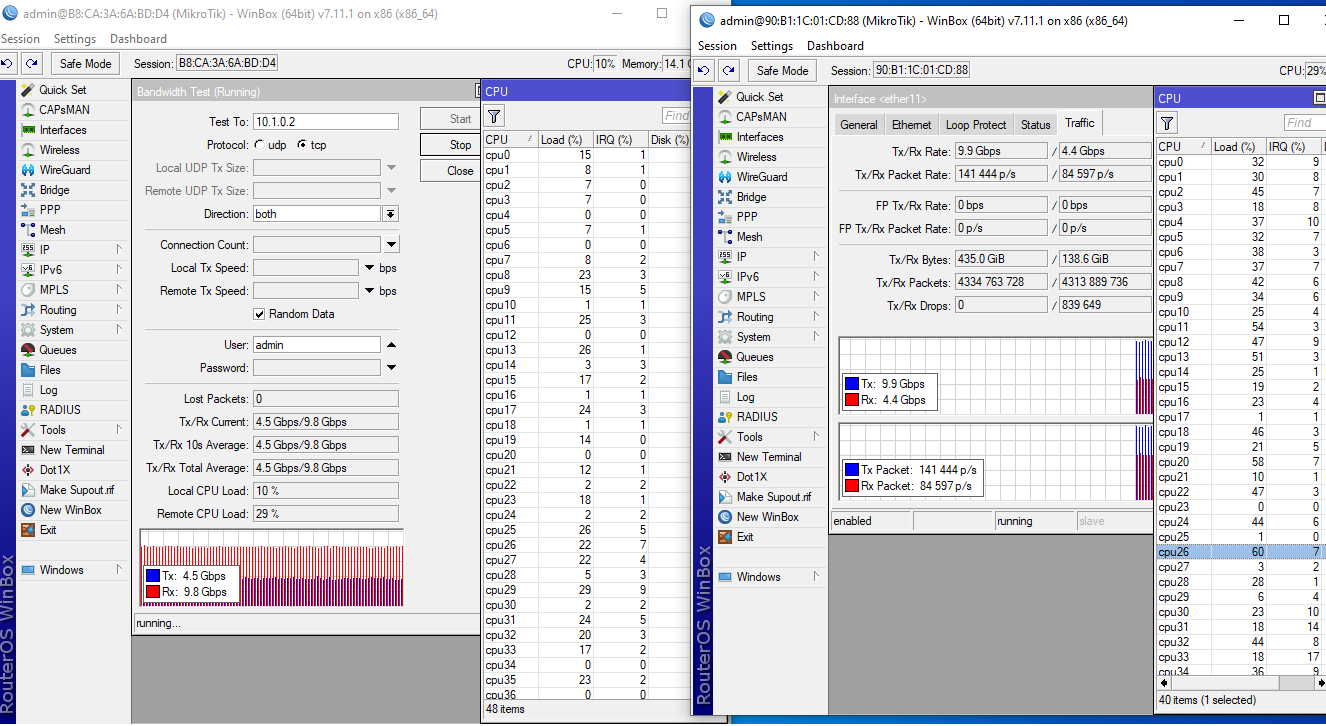Image resolution: width=1326 pixels, height=726 pixels.
Task: Select the udp protocol radio button
Action: coord(260,145)
